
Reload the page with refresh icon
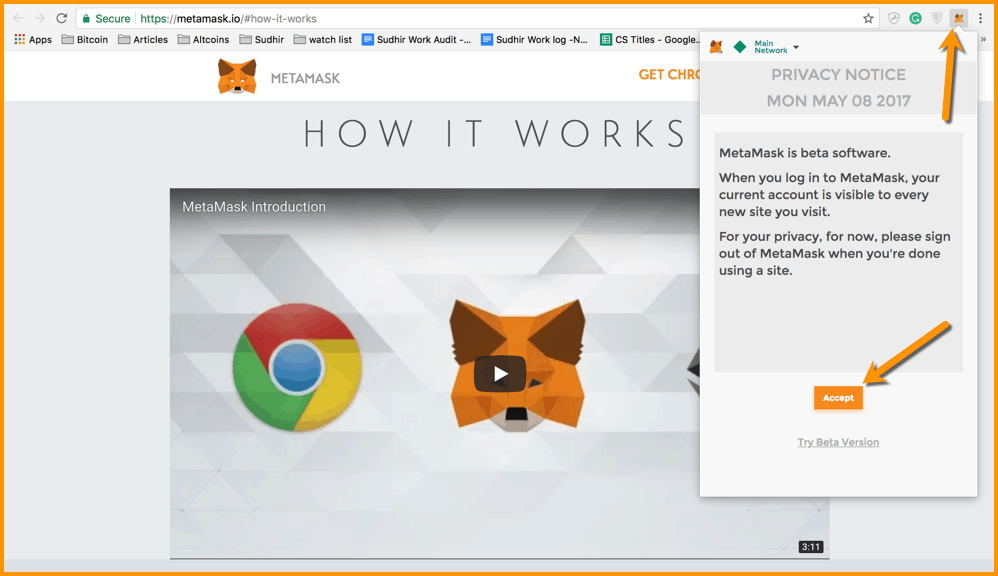62,18
